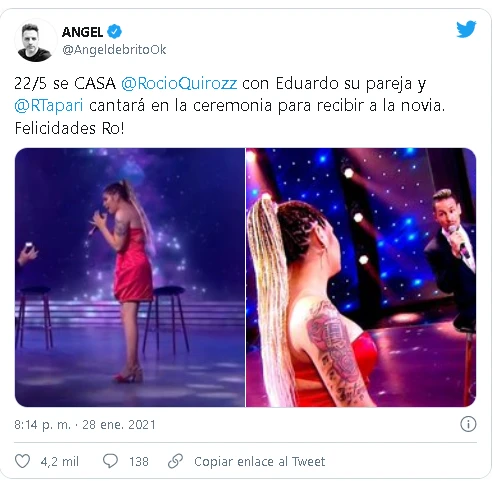Open the @AngeldebritoOk handle
The width and height of the screenshot is (493, 482).
[x=114, y=50]
